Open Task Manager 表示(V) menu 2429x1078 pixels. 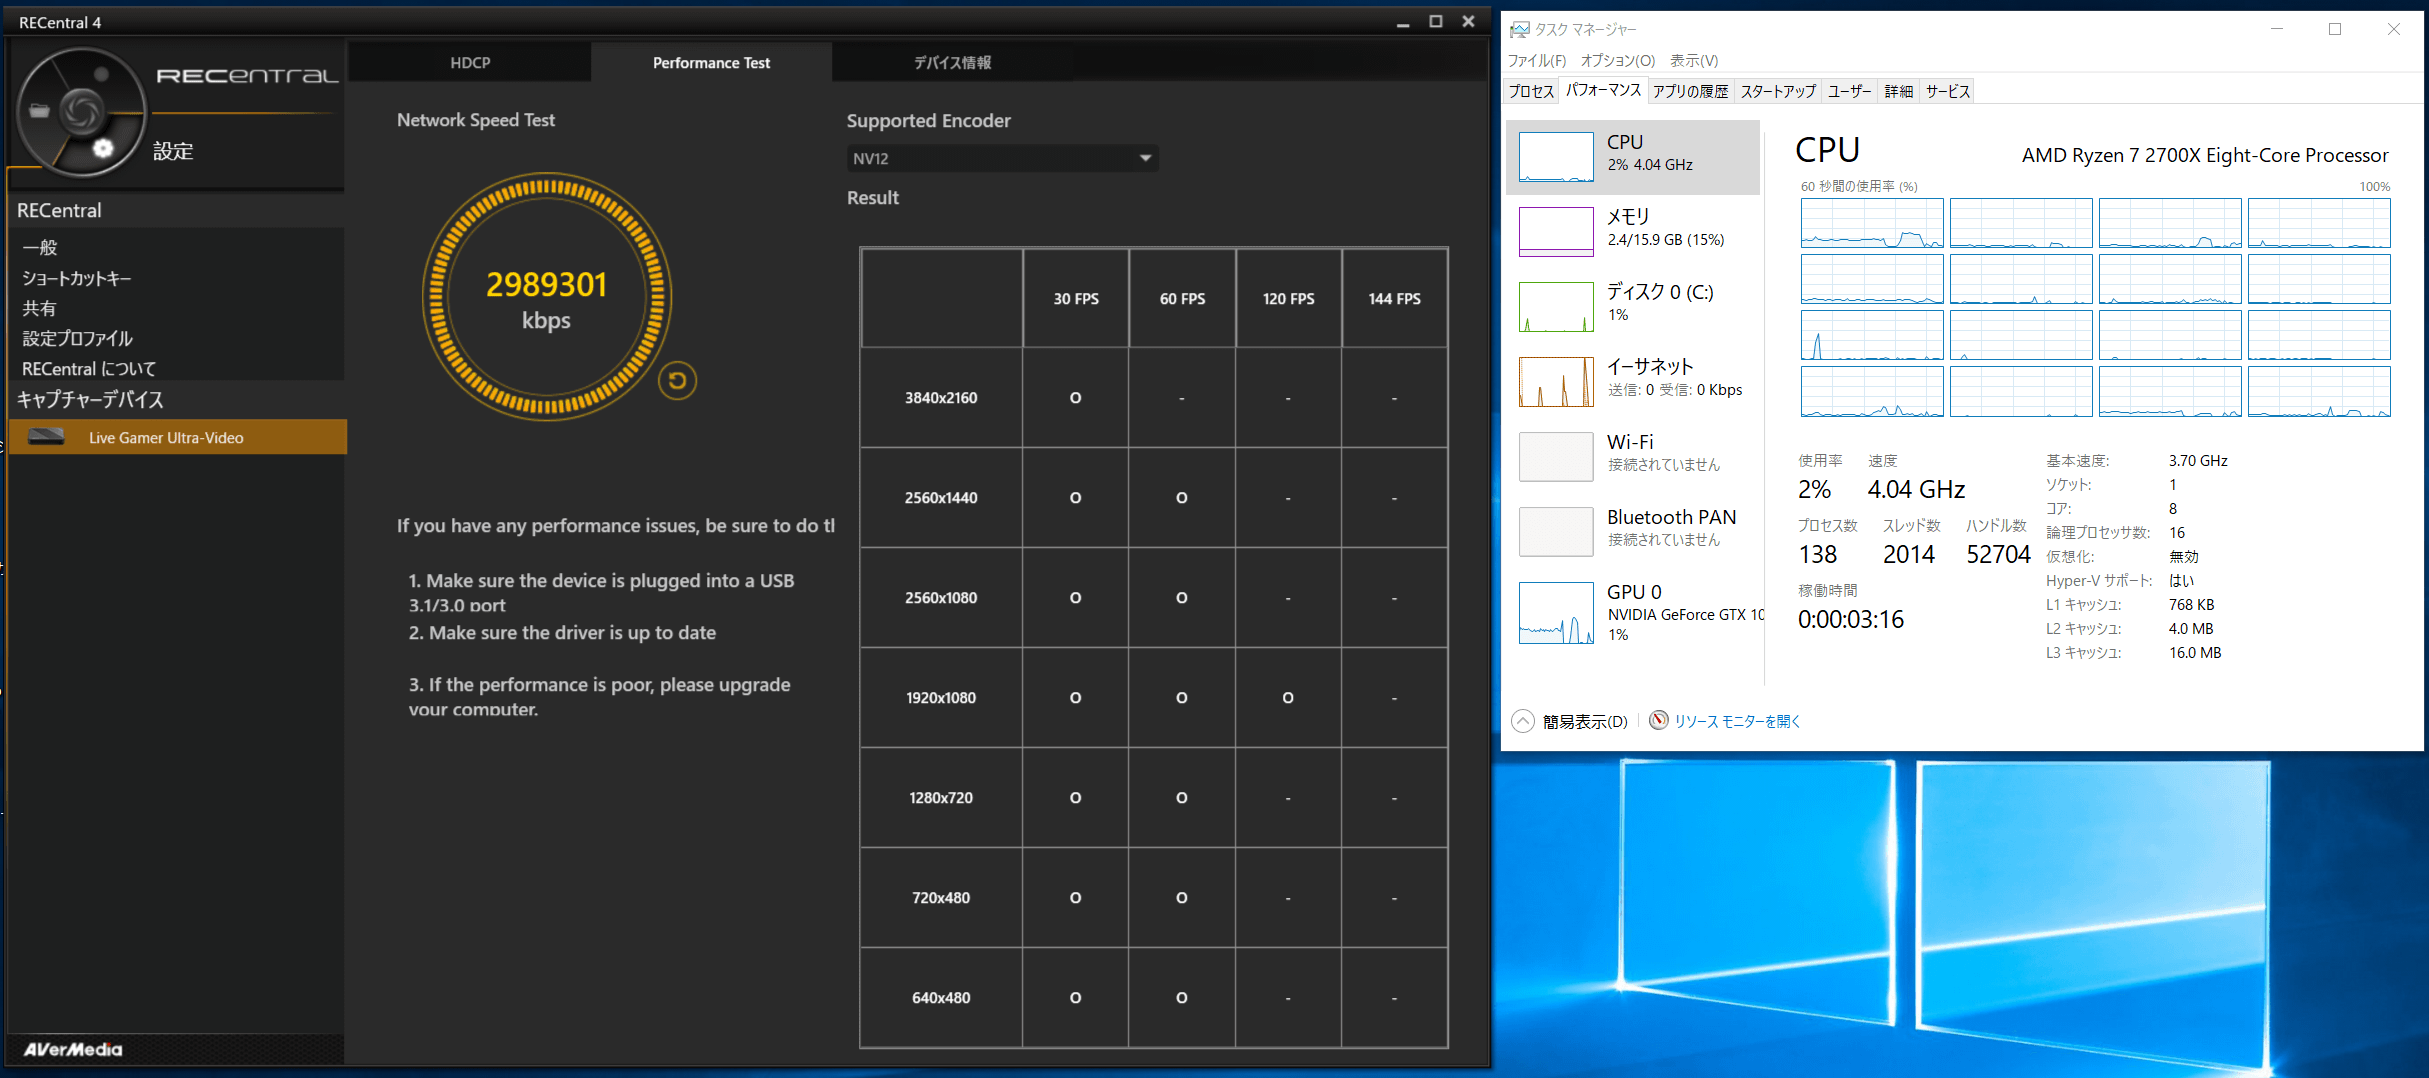tap(1694, 60)
